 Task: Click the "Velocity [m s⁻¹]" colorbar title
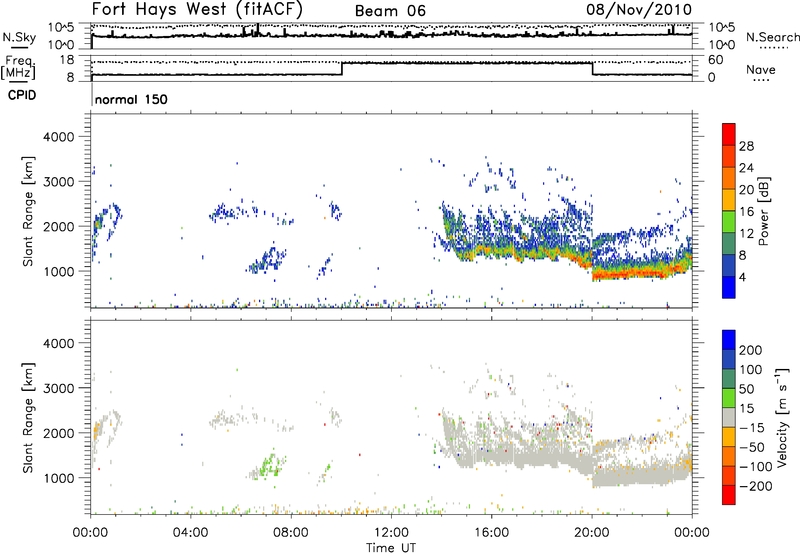click(x=783, y=418)
